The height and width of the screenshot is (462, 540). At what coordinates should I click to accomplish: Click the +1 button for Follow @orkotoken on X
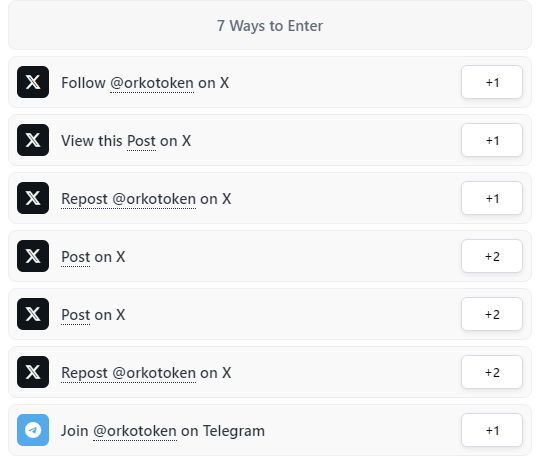tap(492, 82)
